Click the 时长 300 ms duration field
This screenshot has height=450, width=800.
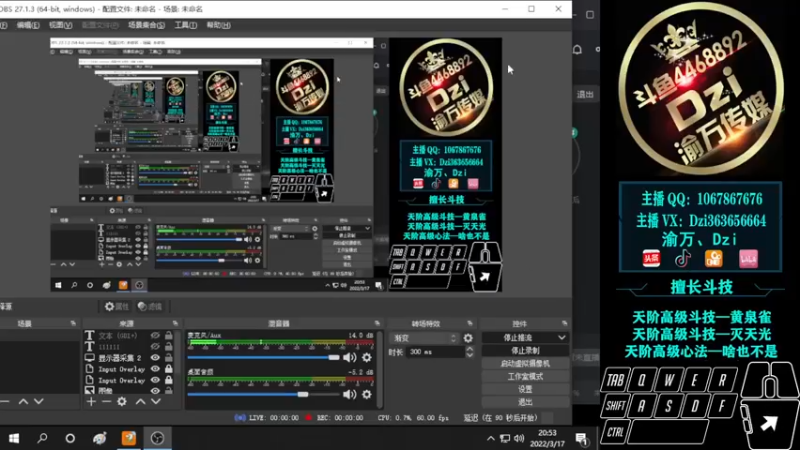coord(435,352)
